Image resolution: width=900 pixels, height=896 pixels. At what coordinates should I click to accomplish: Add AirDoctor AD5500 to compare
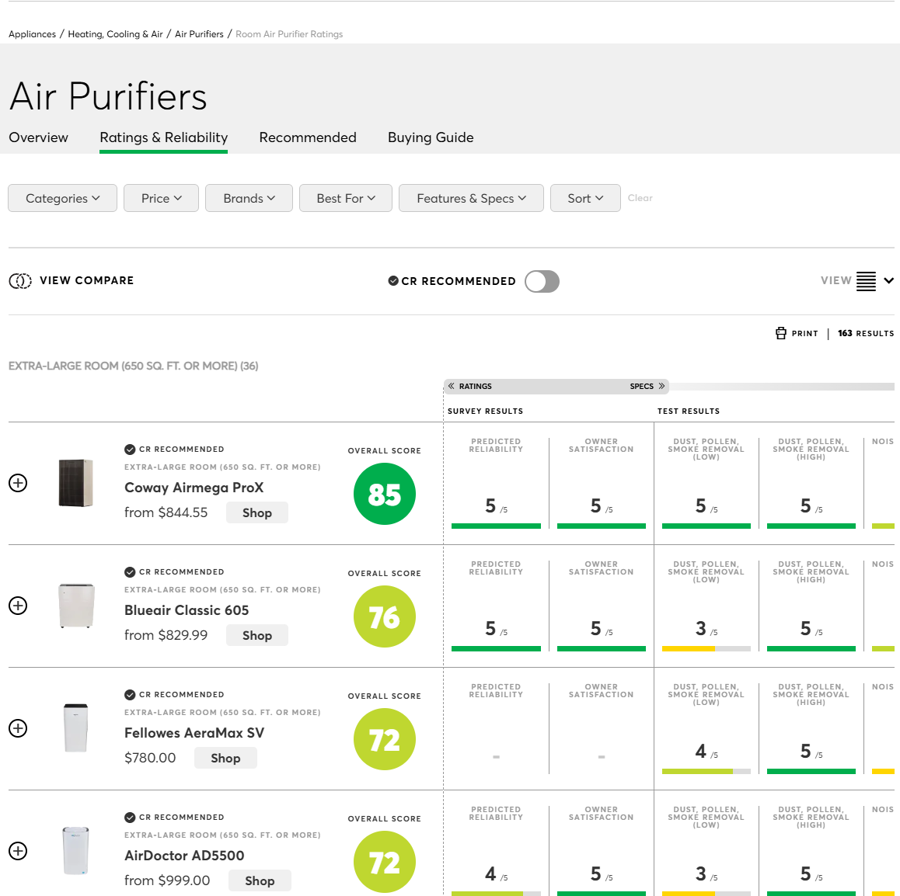(18, 851)
